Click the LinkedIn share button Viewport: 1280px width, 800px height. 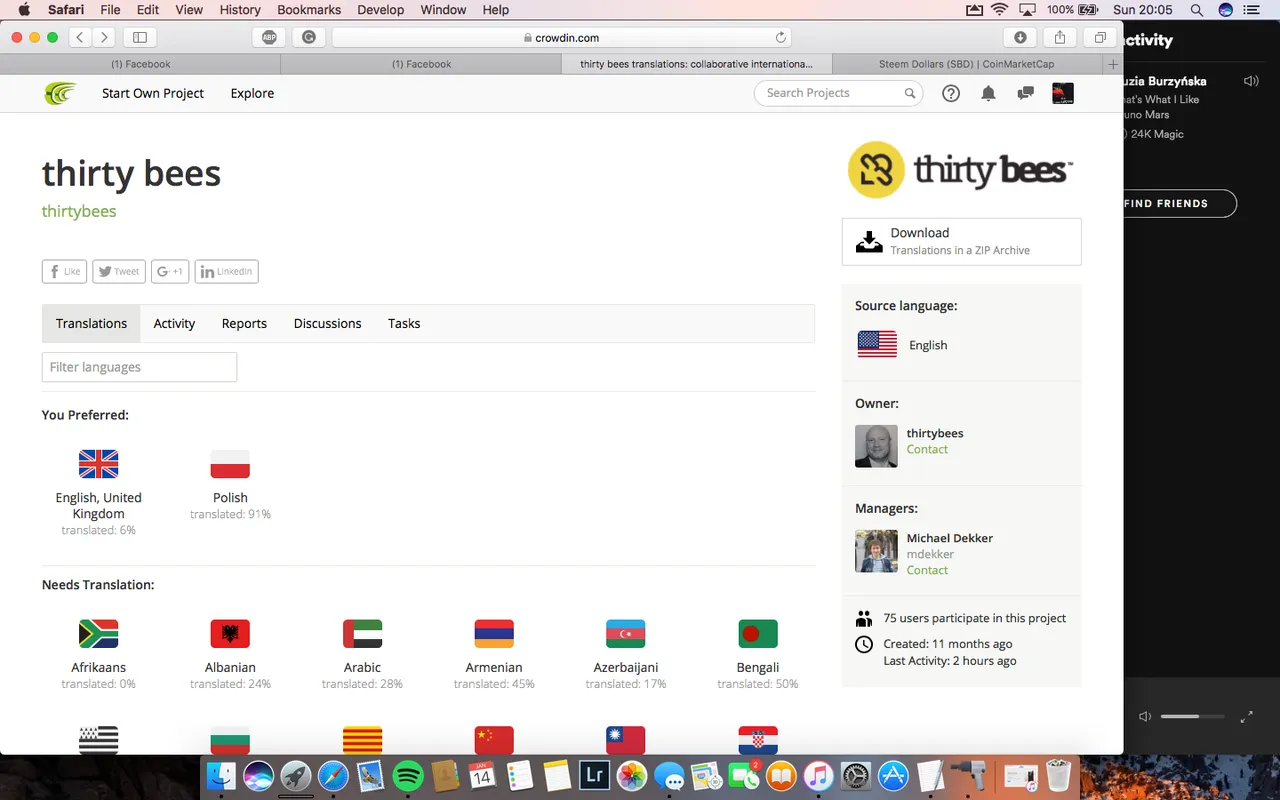[226, 271]
